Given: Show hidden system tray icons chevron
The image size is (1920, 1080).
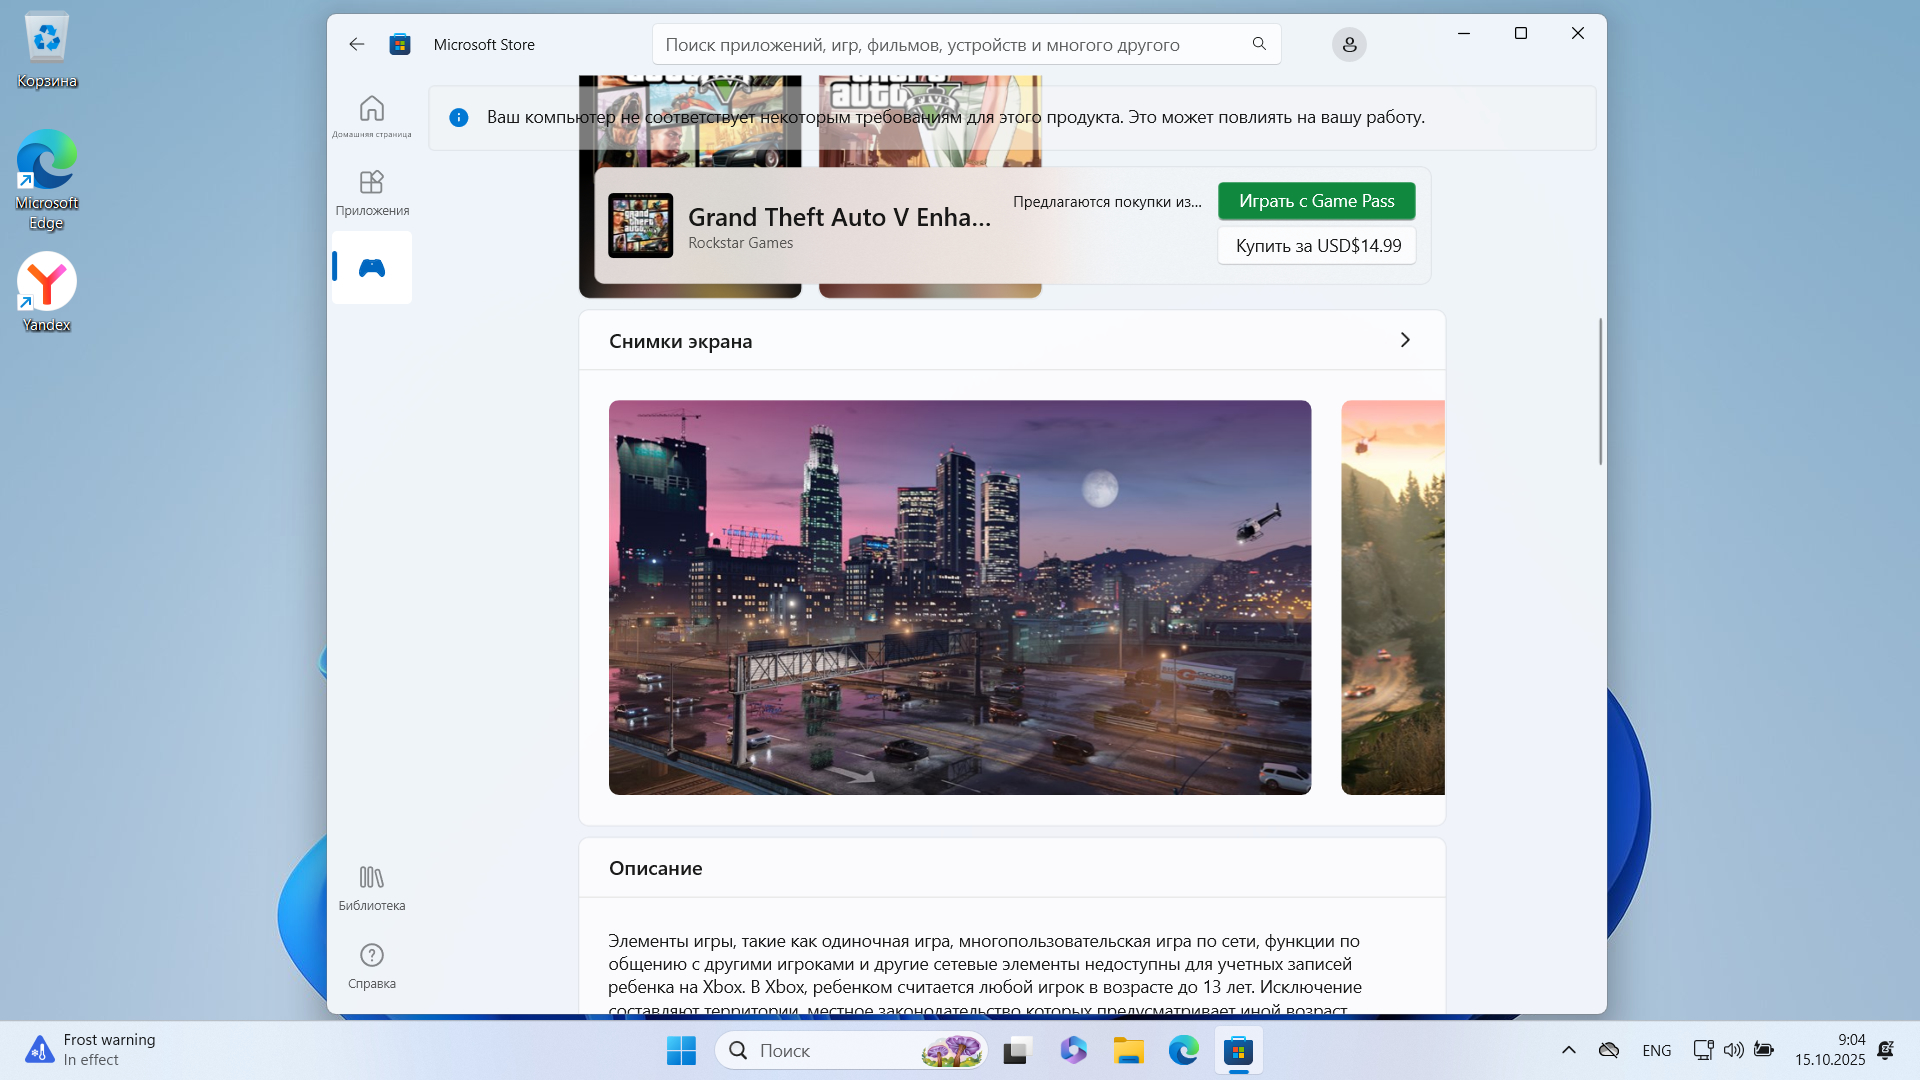Looking at the screenshot, I should click(1568, 1050).
